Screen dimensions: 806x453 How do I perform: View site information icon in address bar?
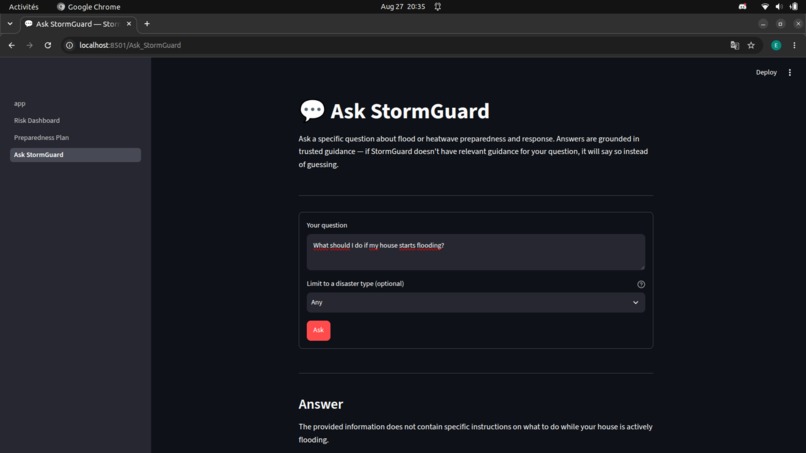pos(69,45)
